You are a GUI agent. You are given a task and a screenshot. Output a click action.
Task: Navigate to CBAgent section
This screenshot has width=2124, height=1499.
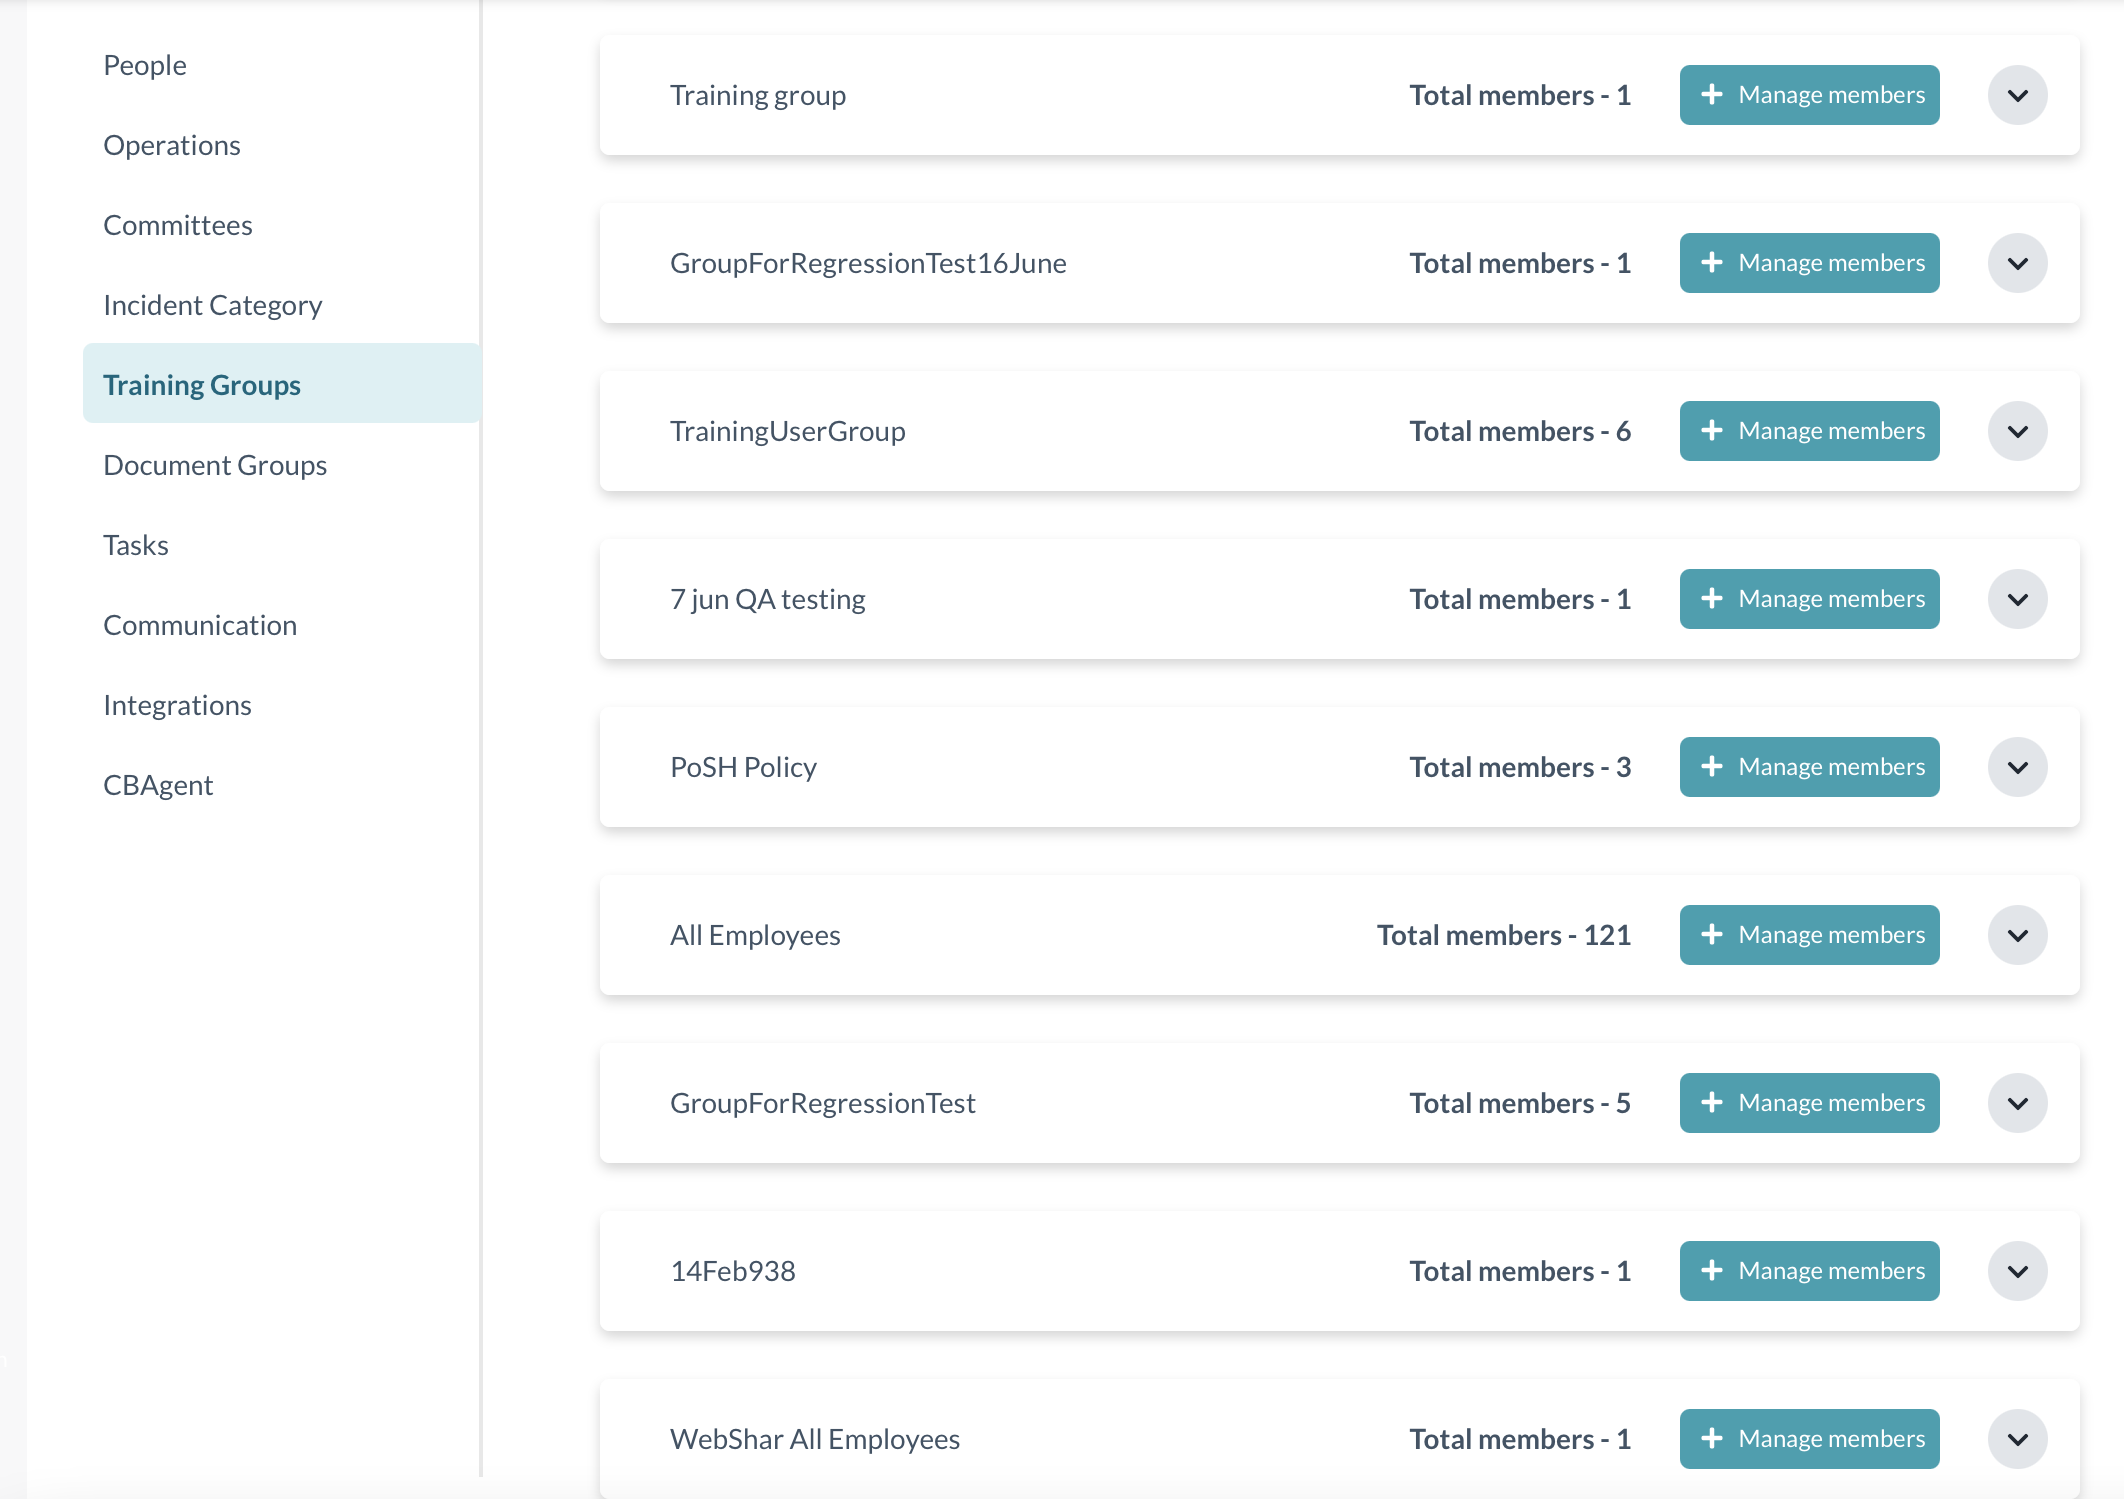[x=158, y=786]
